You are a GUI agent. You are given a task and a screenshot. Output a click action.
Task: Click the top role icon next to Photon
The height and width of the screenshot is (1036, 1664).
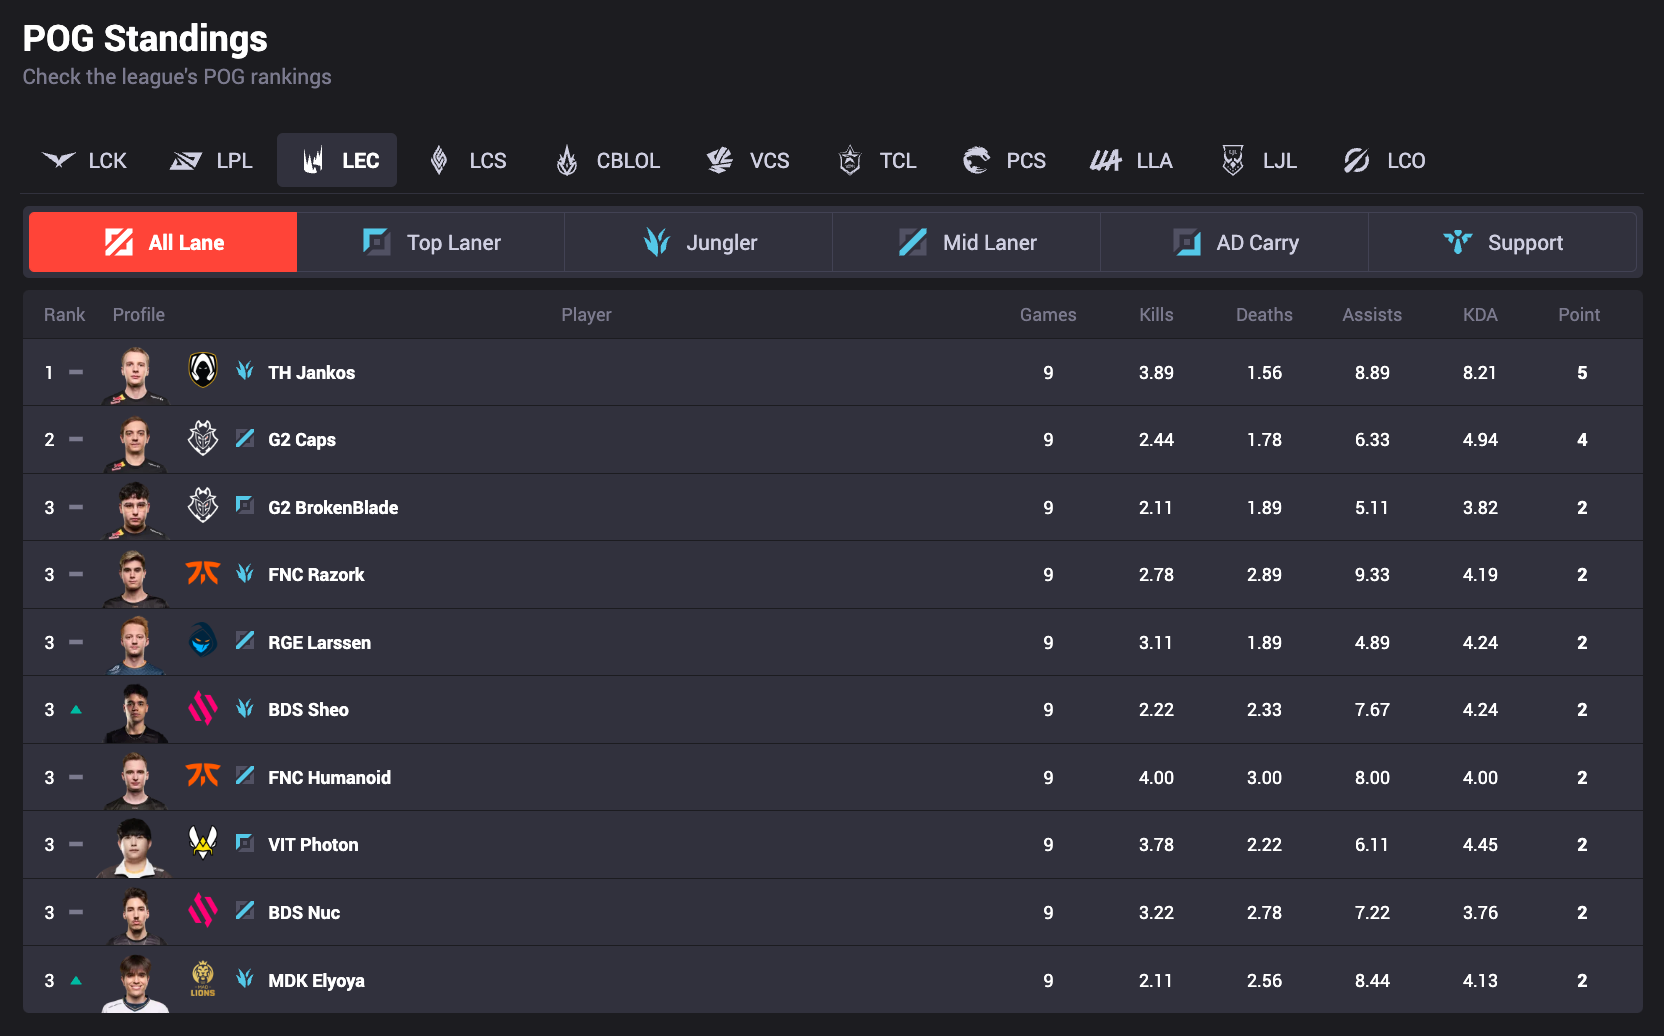245,843
